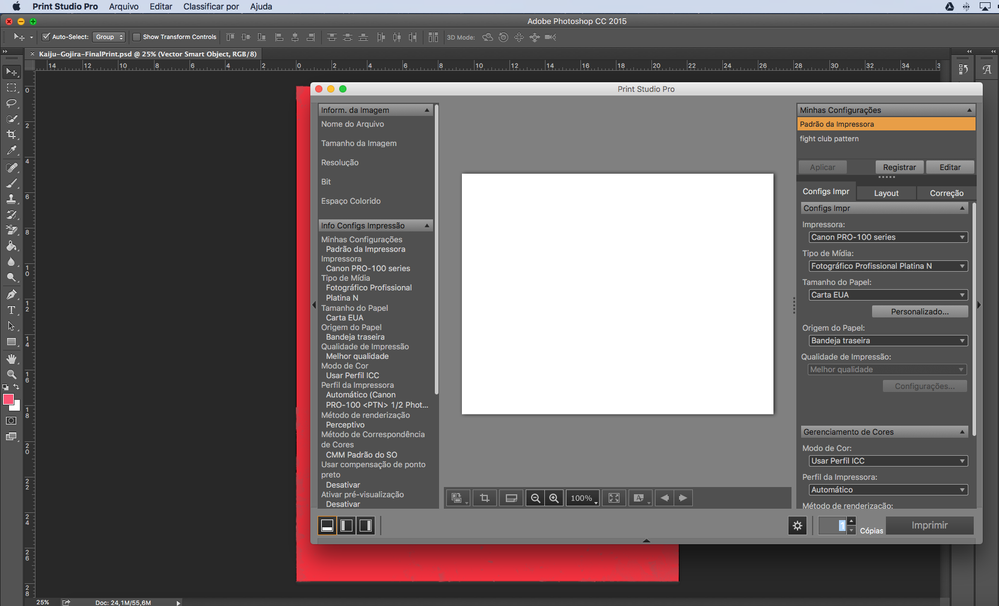Viewport: 999px width, 606px height.
Task: Click the Personalizado... button
Action: tap(919, 312)
